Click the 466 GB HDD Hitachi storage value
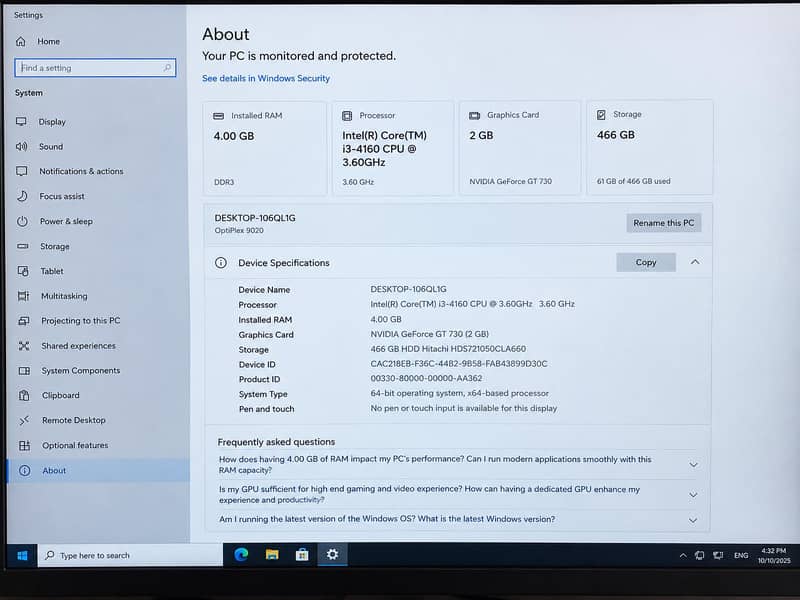 pos(448,348)
